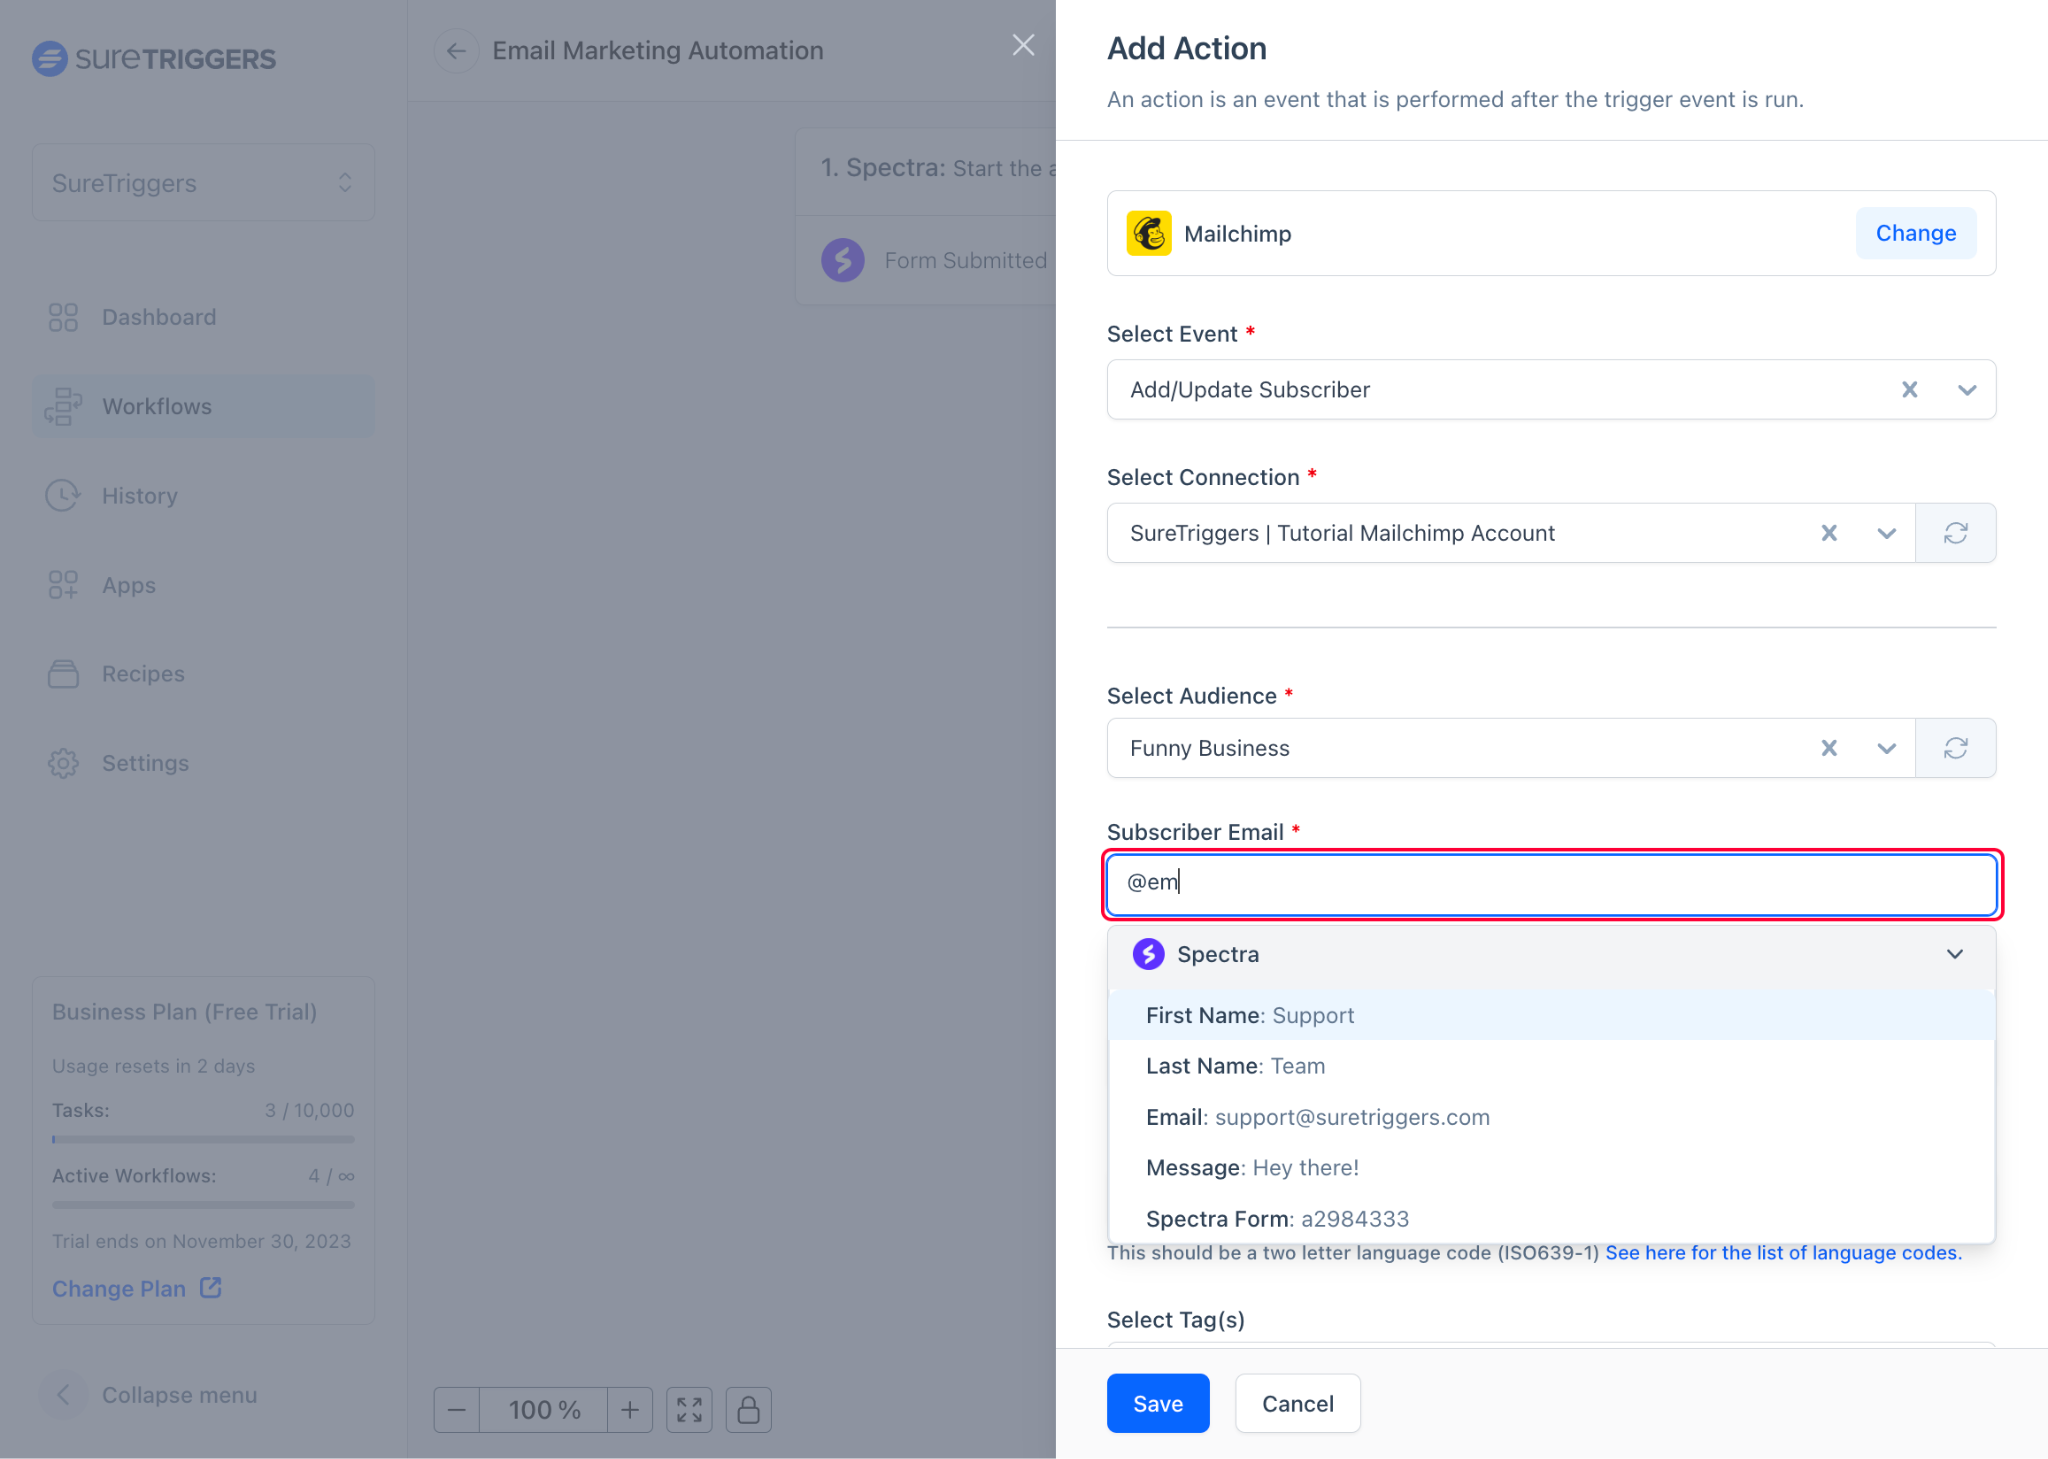The width and height of the screenshot is (2048, 1459).
Task: Open the Select Event dropdown arrow
Action: pyautogui.click(x=1966, y=390)
